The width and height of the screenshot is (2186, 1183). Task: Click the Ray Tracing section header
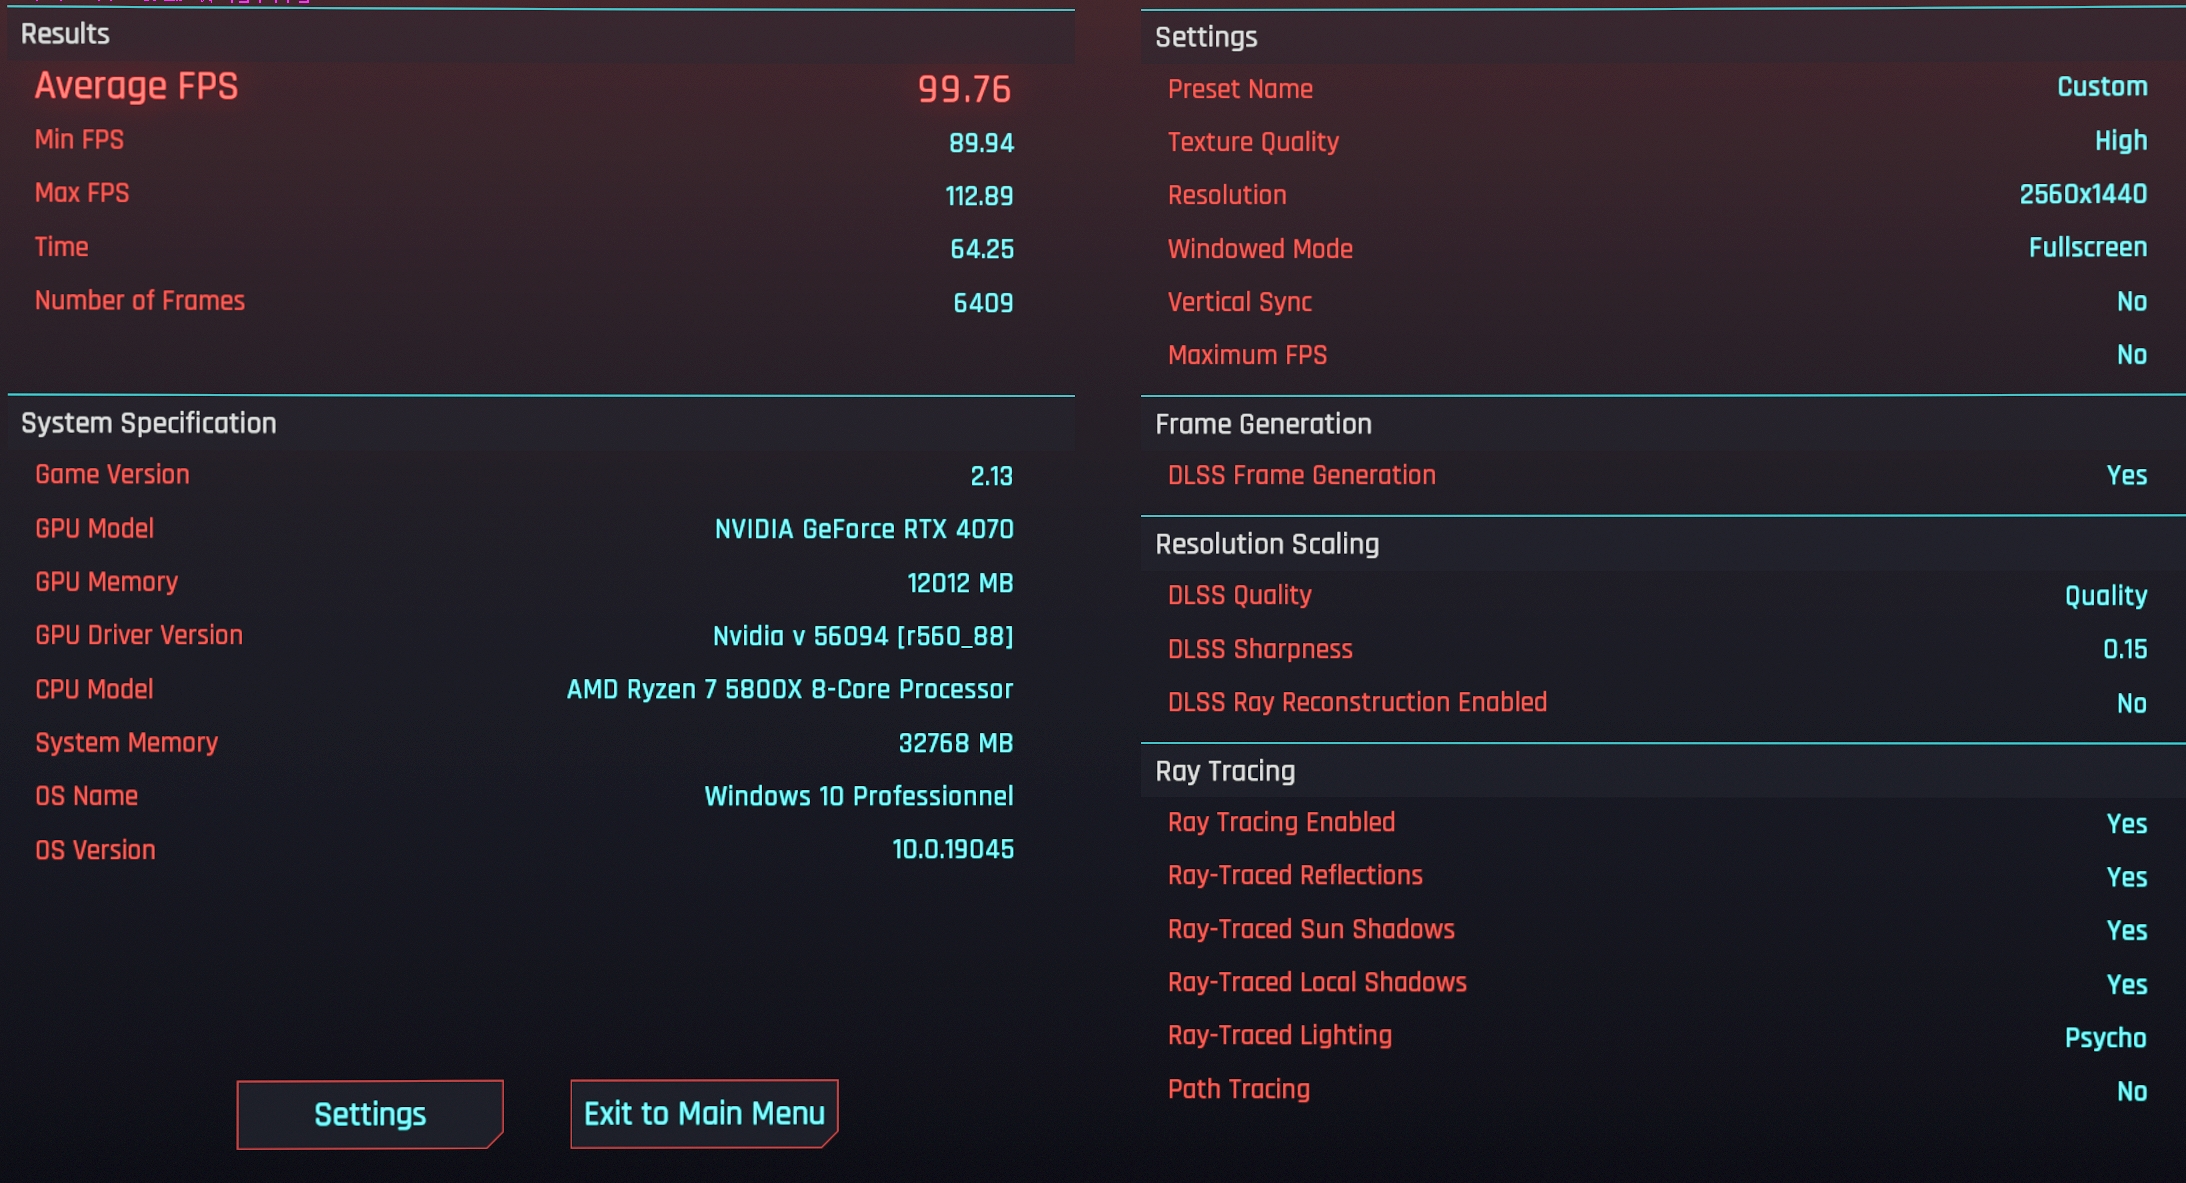(x=1225, y=771)
